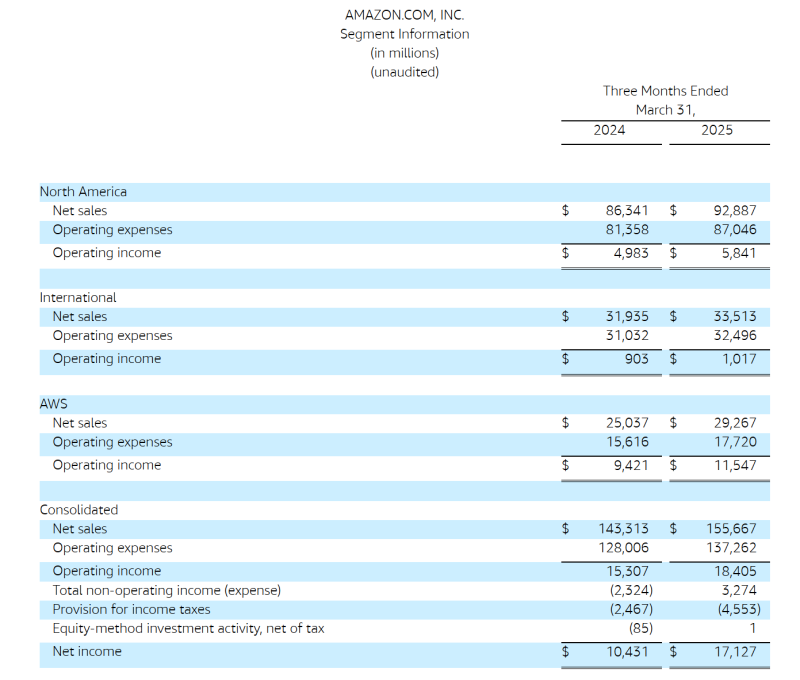This screenshot has height=680, width=800.
Task: Click Consolidated 2024 net sales 143,313
Action: (x=624, y=529)
